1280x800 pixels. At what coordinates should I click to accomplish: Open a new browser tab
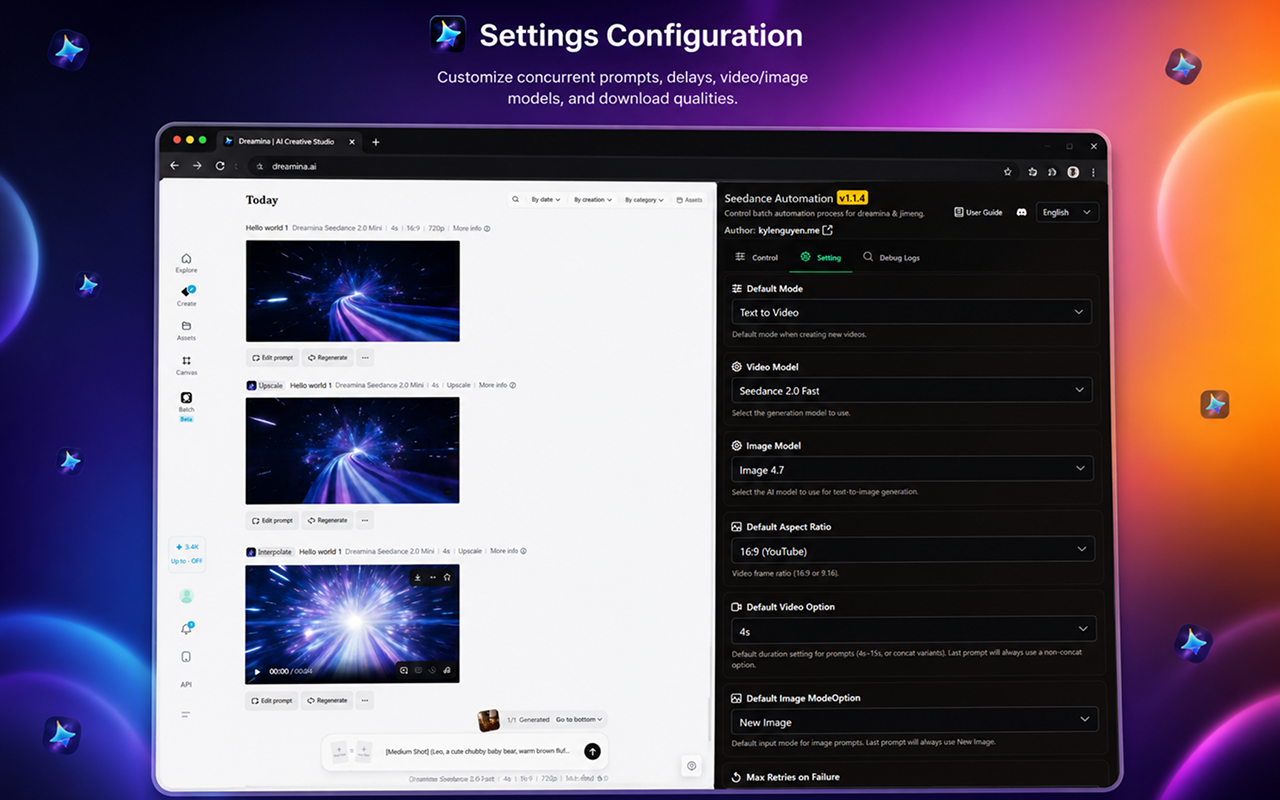[376, 142]
